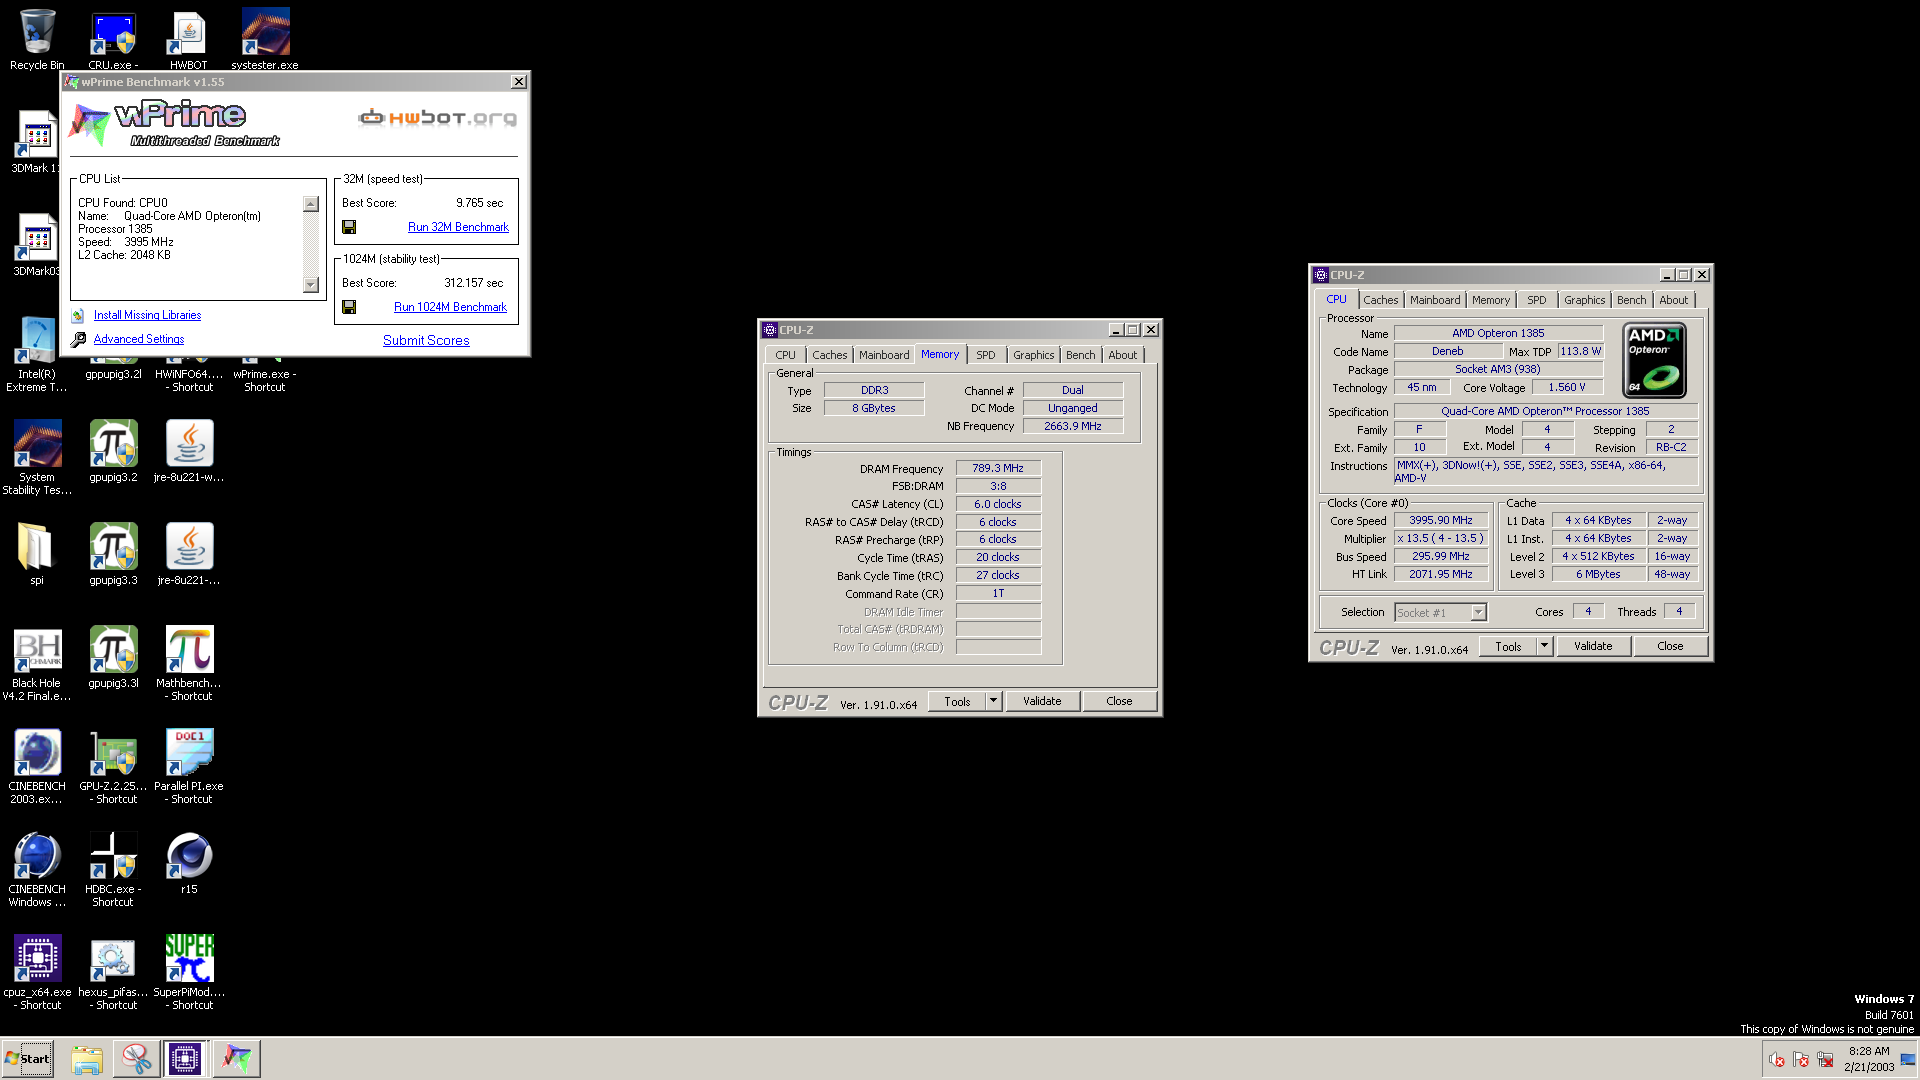This screenshot has width=1920, height=1080.
Task: Click the Run 32M Benchmark link
Action: 458,227
